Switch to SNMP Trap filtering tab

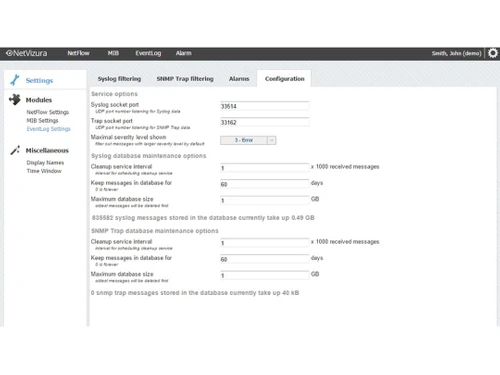click(185, 79)
